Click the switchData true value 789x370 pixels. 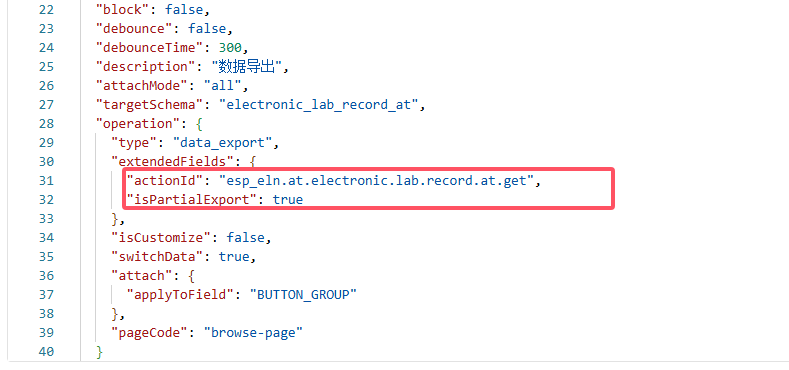tap(233, 257)
